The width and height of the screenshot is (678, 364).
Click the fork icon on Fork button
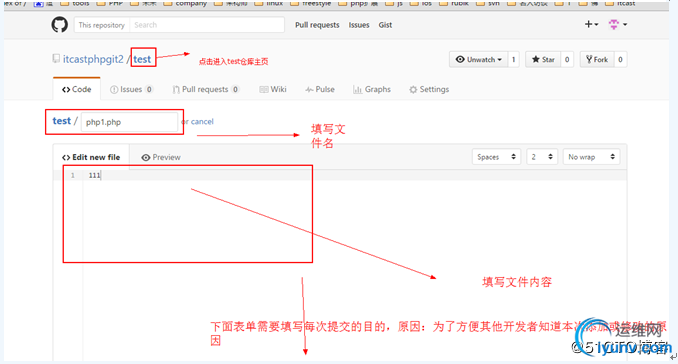pos(589,59)
